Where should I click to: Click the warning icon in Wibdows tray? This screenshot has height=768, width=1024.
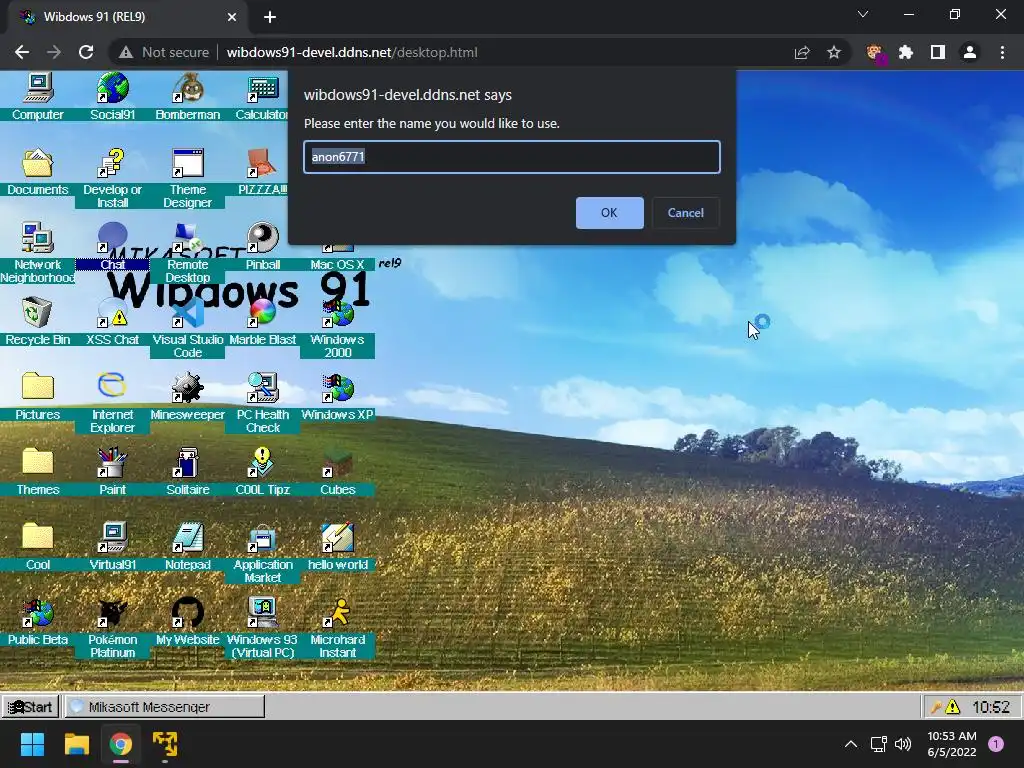(x=953, y=707)
